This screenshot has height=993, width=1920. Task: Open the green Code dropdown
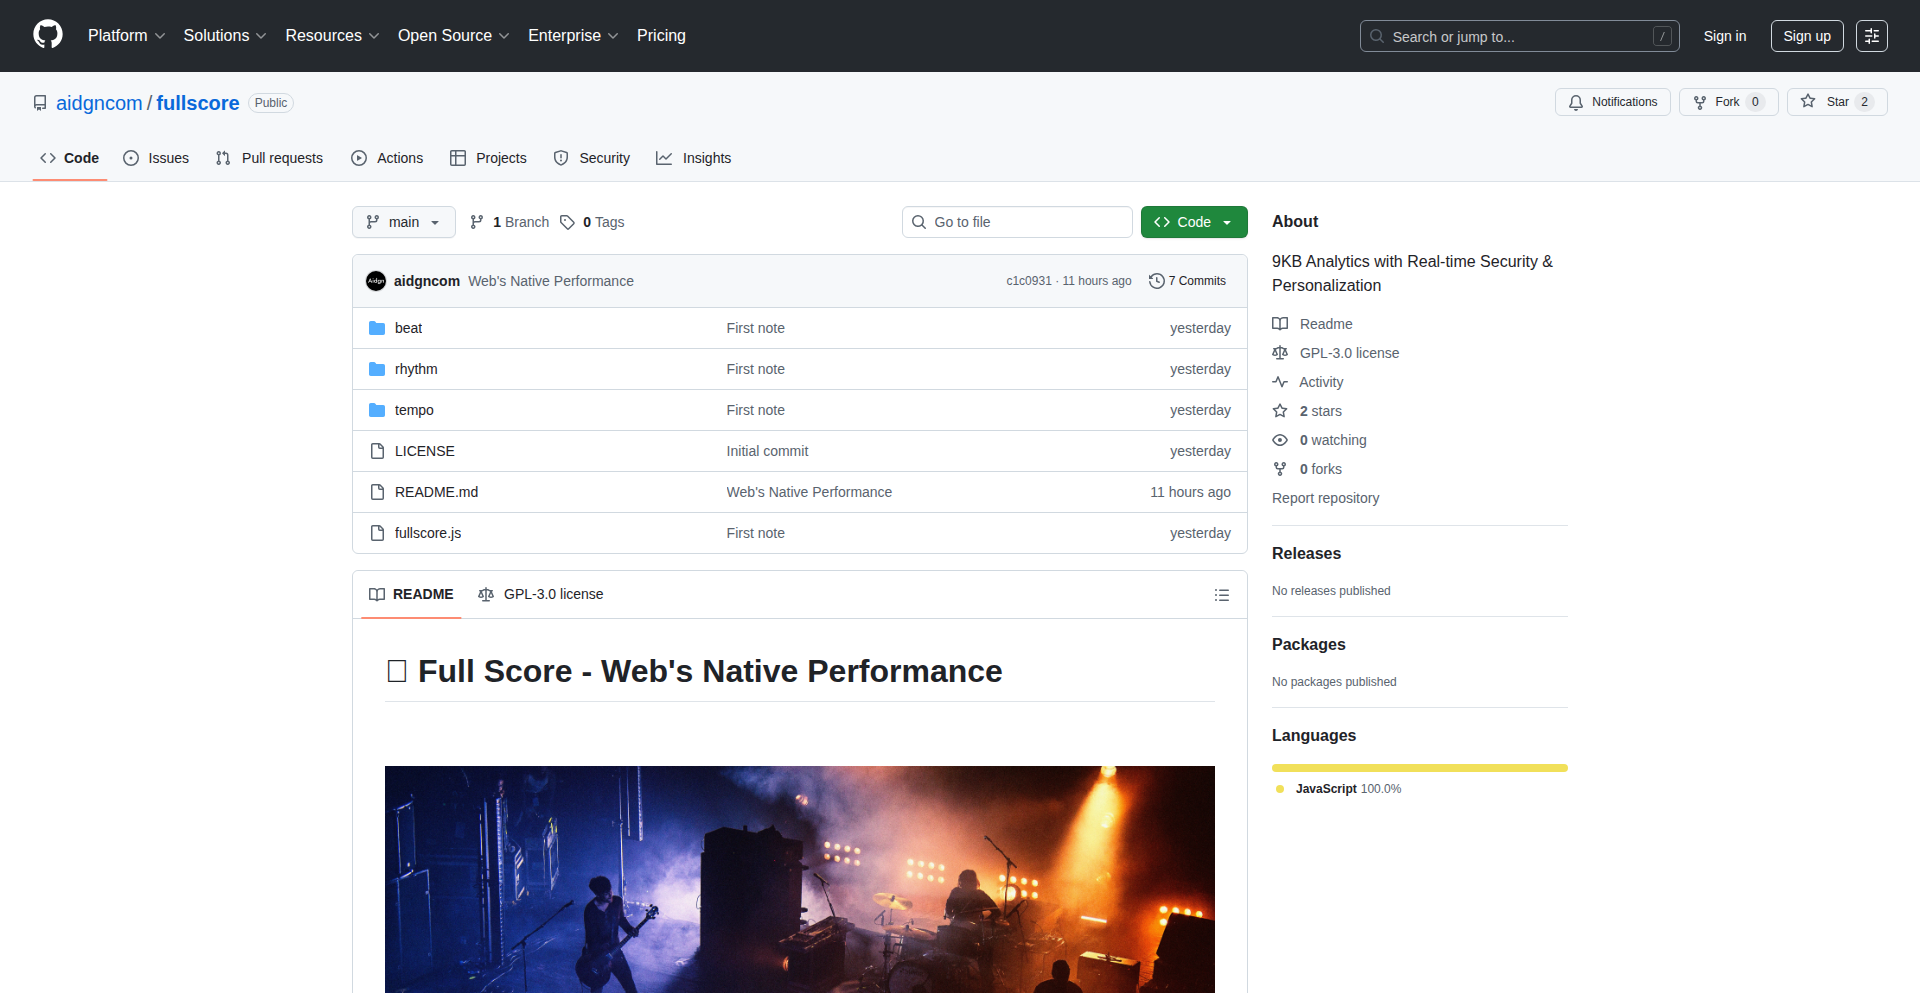1193,222
